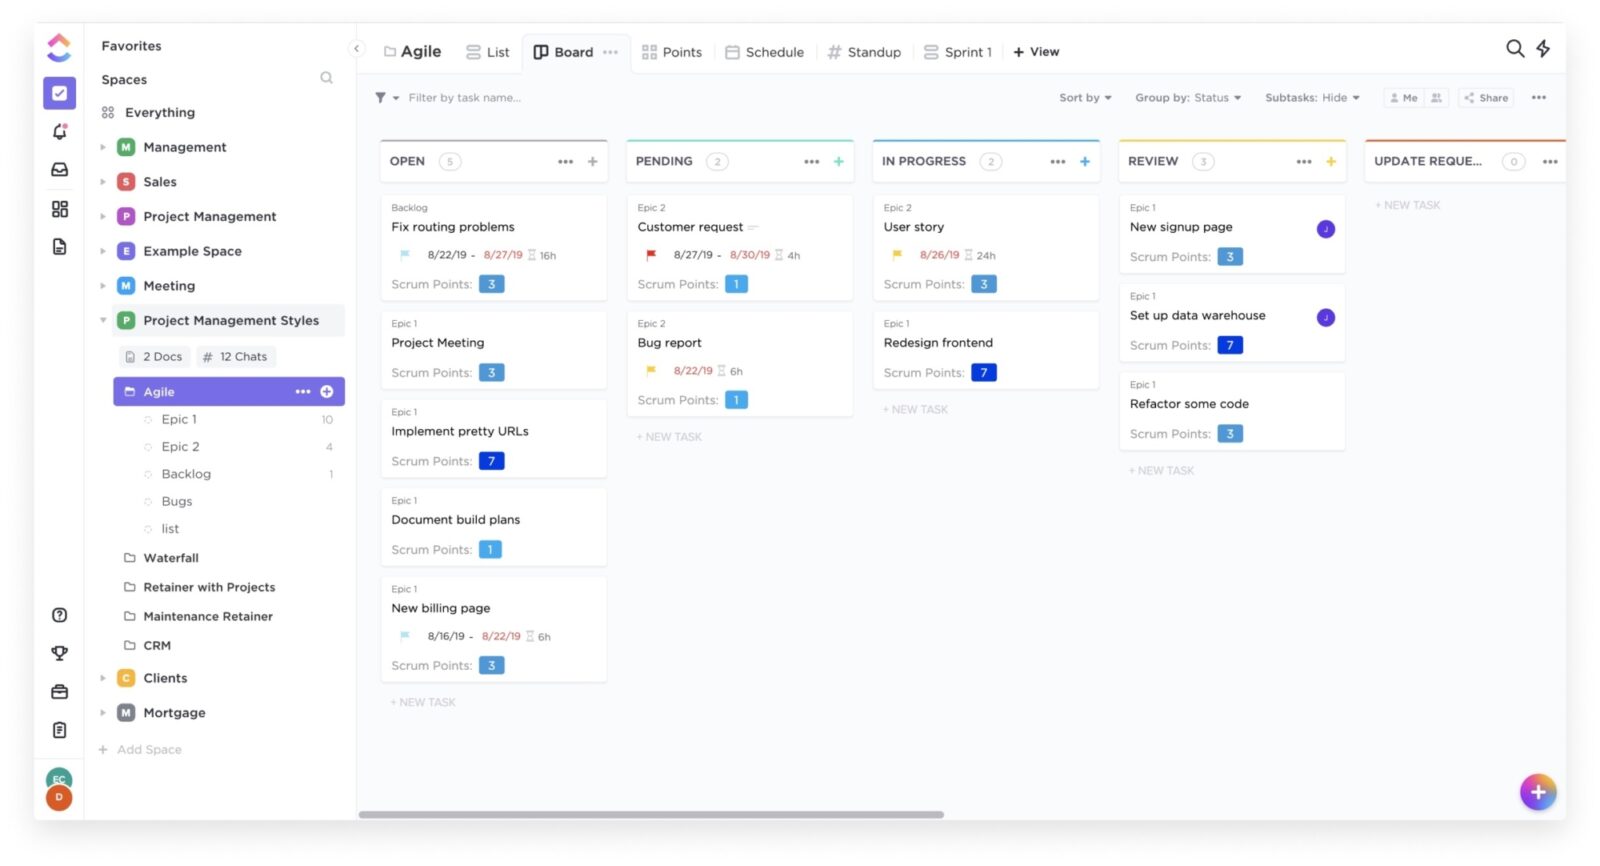This screenshot has width=1600, height=866.
Task: Toggle Subtasks Hide option
Action: (x=1312, y=98)
